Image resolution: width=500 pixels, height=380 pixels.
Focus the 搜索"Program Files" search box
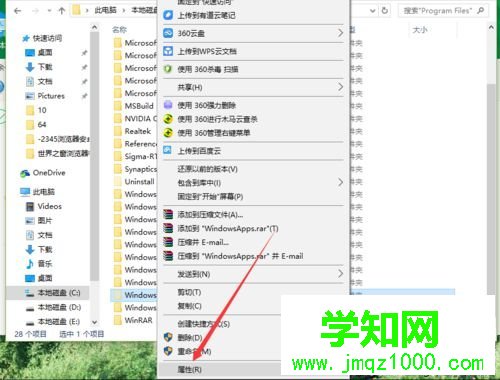[x=443, y=11]
